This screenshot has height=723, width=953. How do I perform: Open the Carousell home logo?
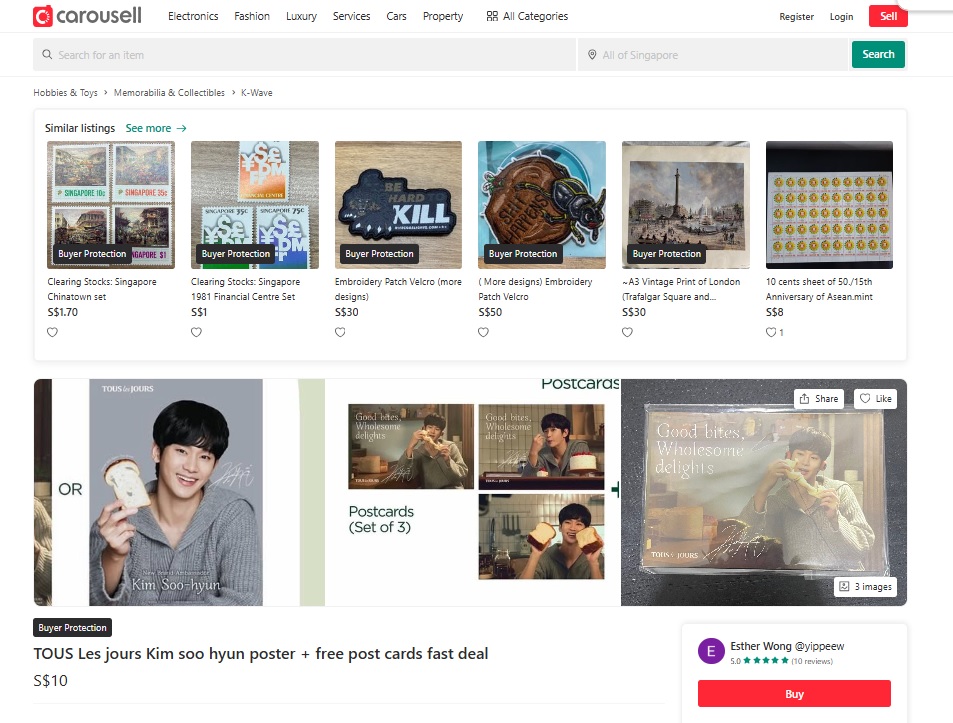87,16
